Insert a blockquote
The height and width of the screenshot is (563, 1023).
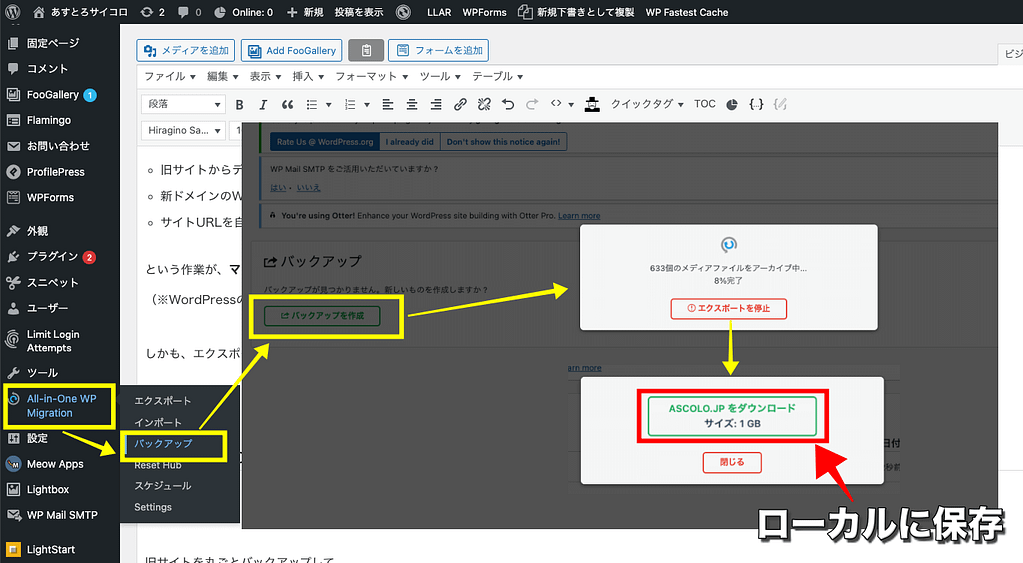pos(288,104)
